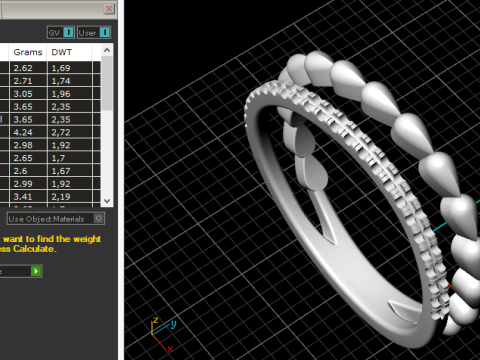The height and width of the screenshot is (360, 480).
Task: Select the 1,7 DWT cell
Action: [x=70, y=158]
